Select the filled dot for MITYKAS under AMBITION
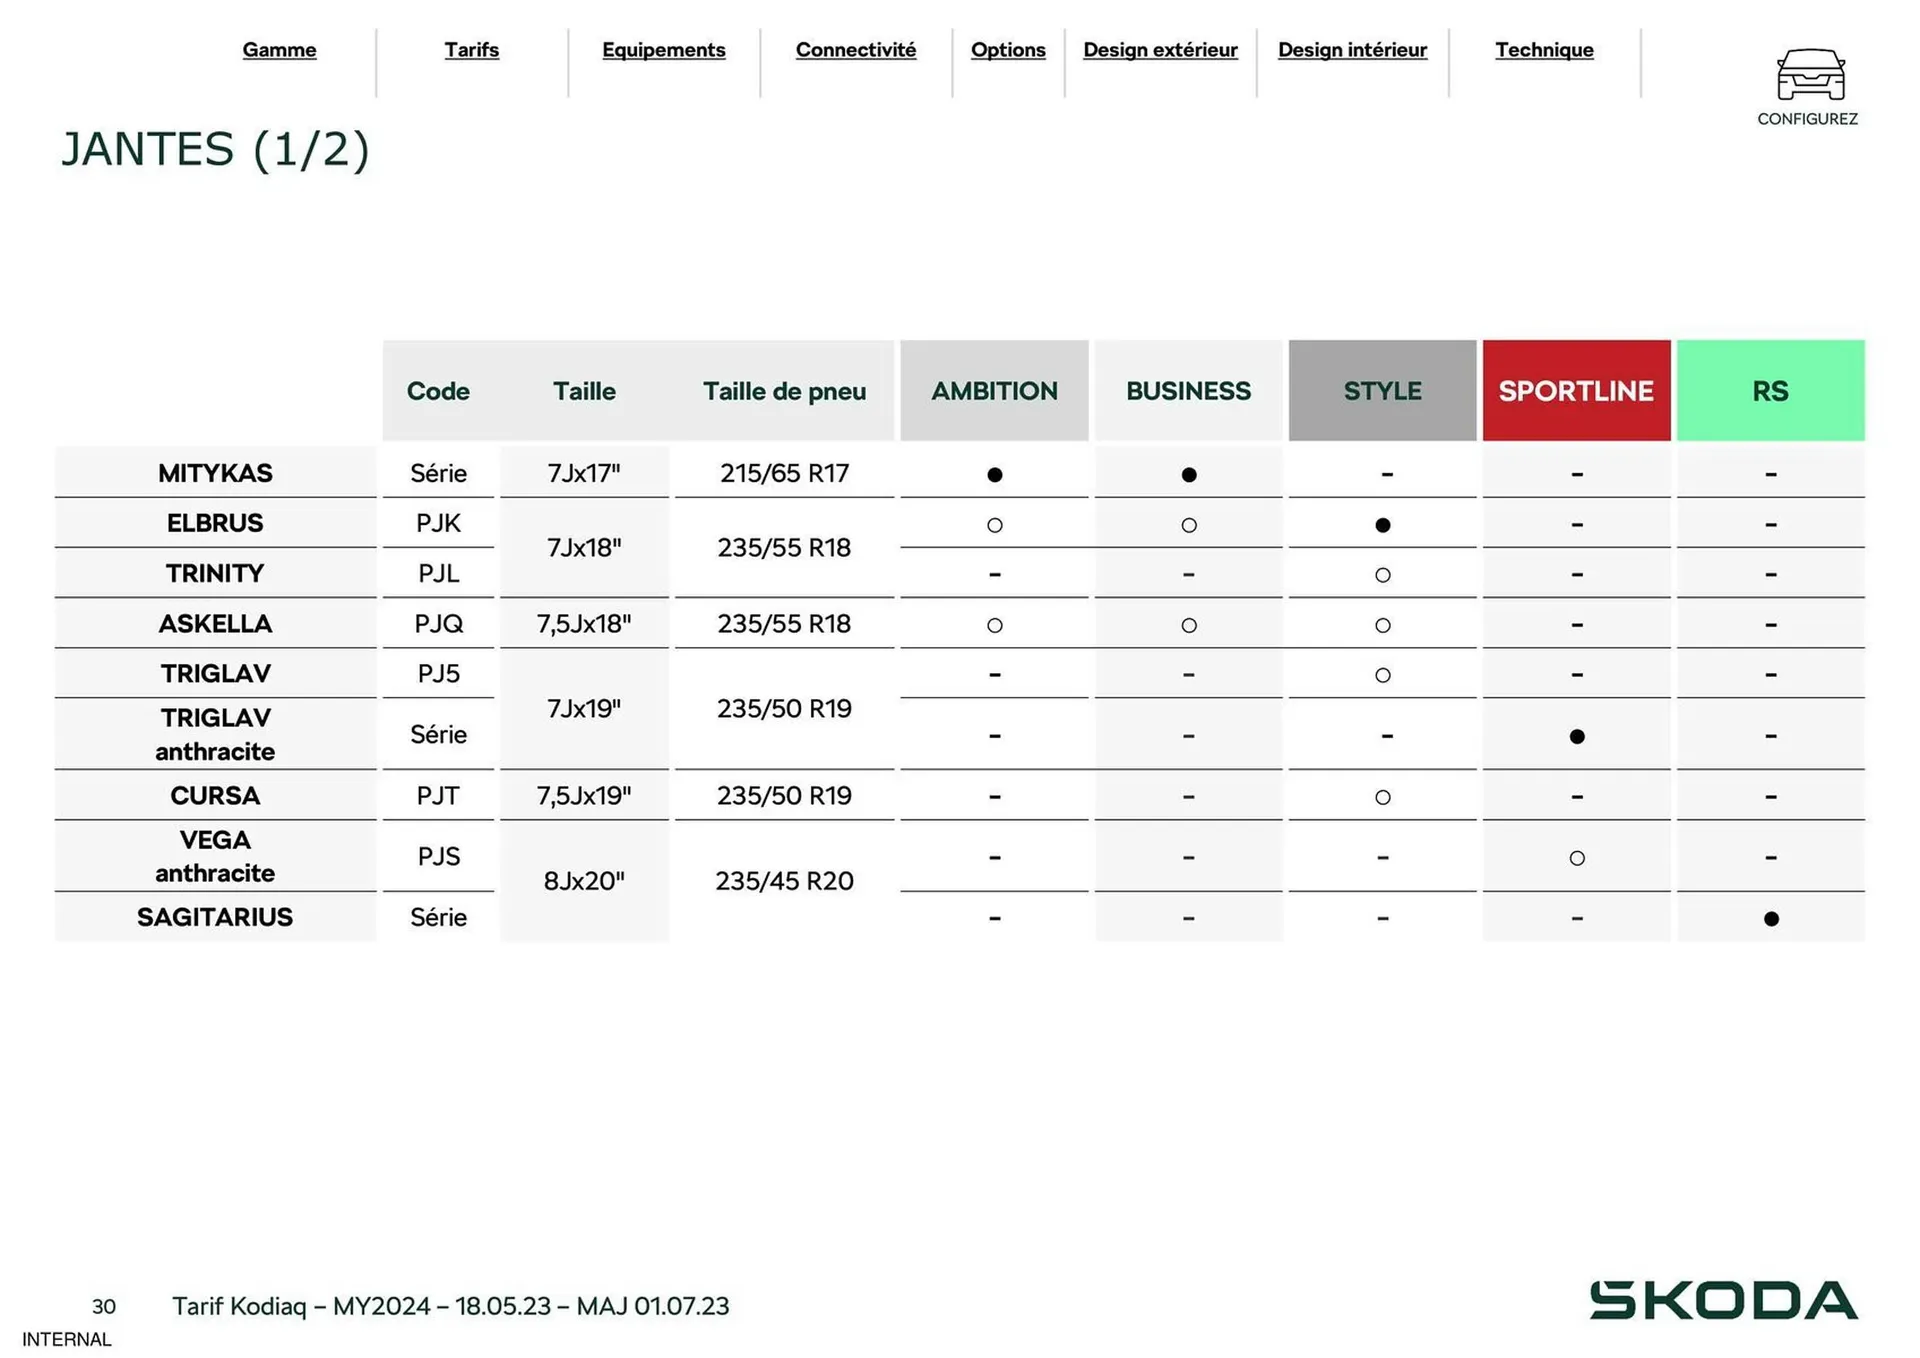This screenshot has height=1358, width=1920. click(x=994, y=474)
